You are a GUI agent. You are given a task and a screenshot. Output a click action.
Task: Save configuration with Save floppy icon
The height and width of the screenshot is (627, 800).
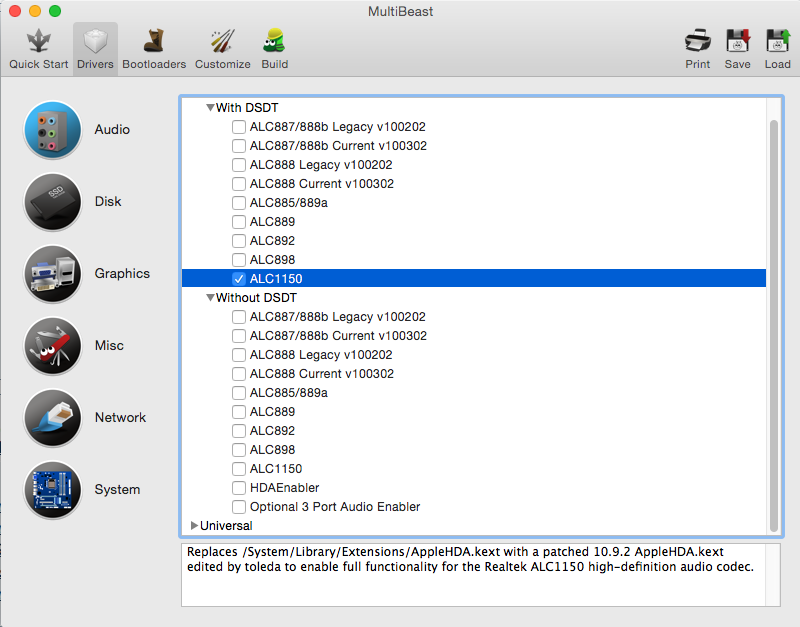click(738, 42)
